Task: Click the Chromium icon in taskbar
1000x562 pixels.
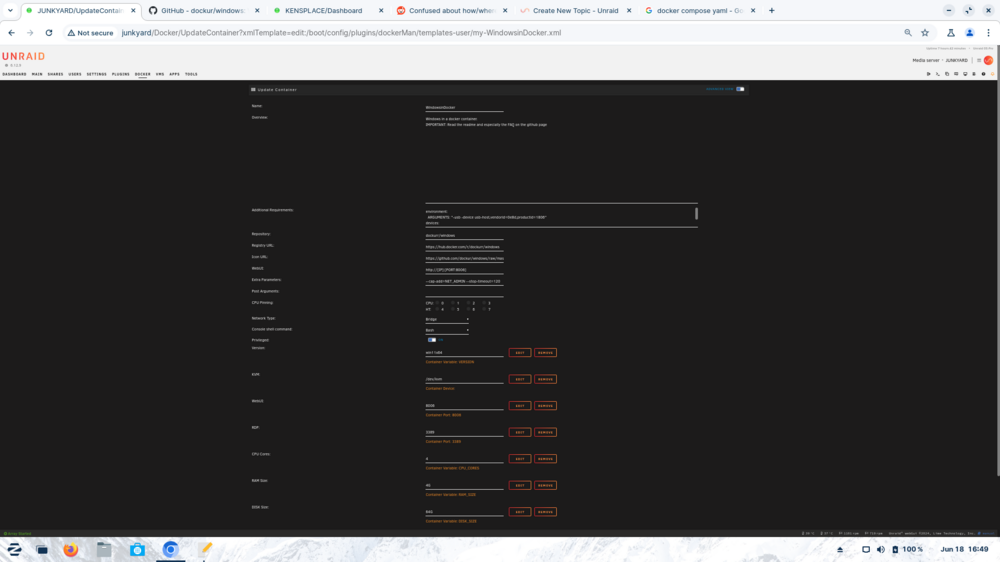Action: [170, 549]
